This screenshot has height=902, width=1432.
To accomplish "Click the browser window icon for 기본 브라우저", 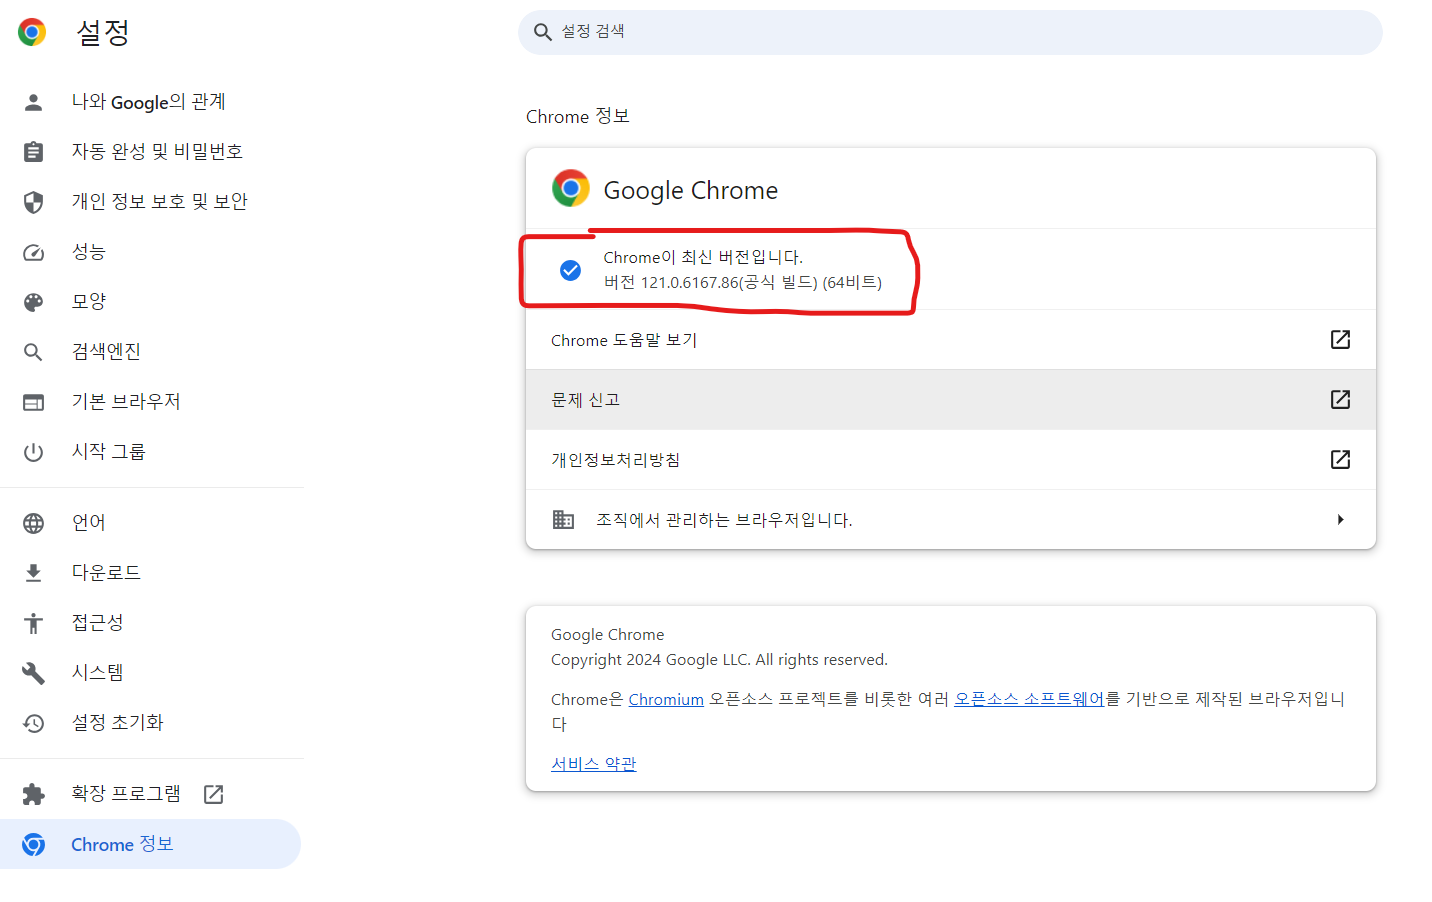I will tap(33, 402).
